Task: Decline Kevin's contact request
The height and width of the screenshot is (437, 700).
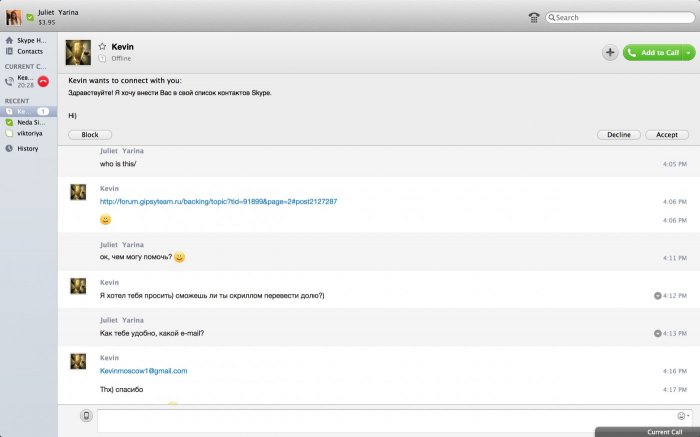Action: [619, 134]
